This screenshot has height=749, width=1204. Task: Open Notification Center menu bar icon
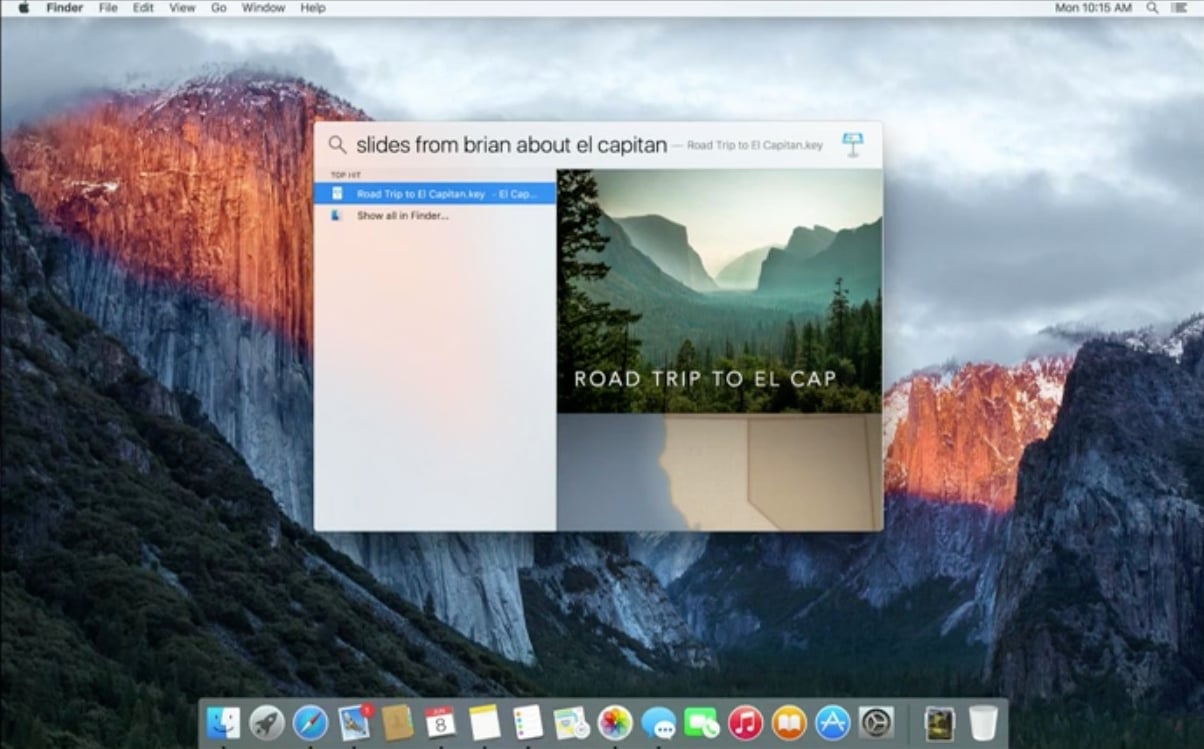(1181, 7)
